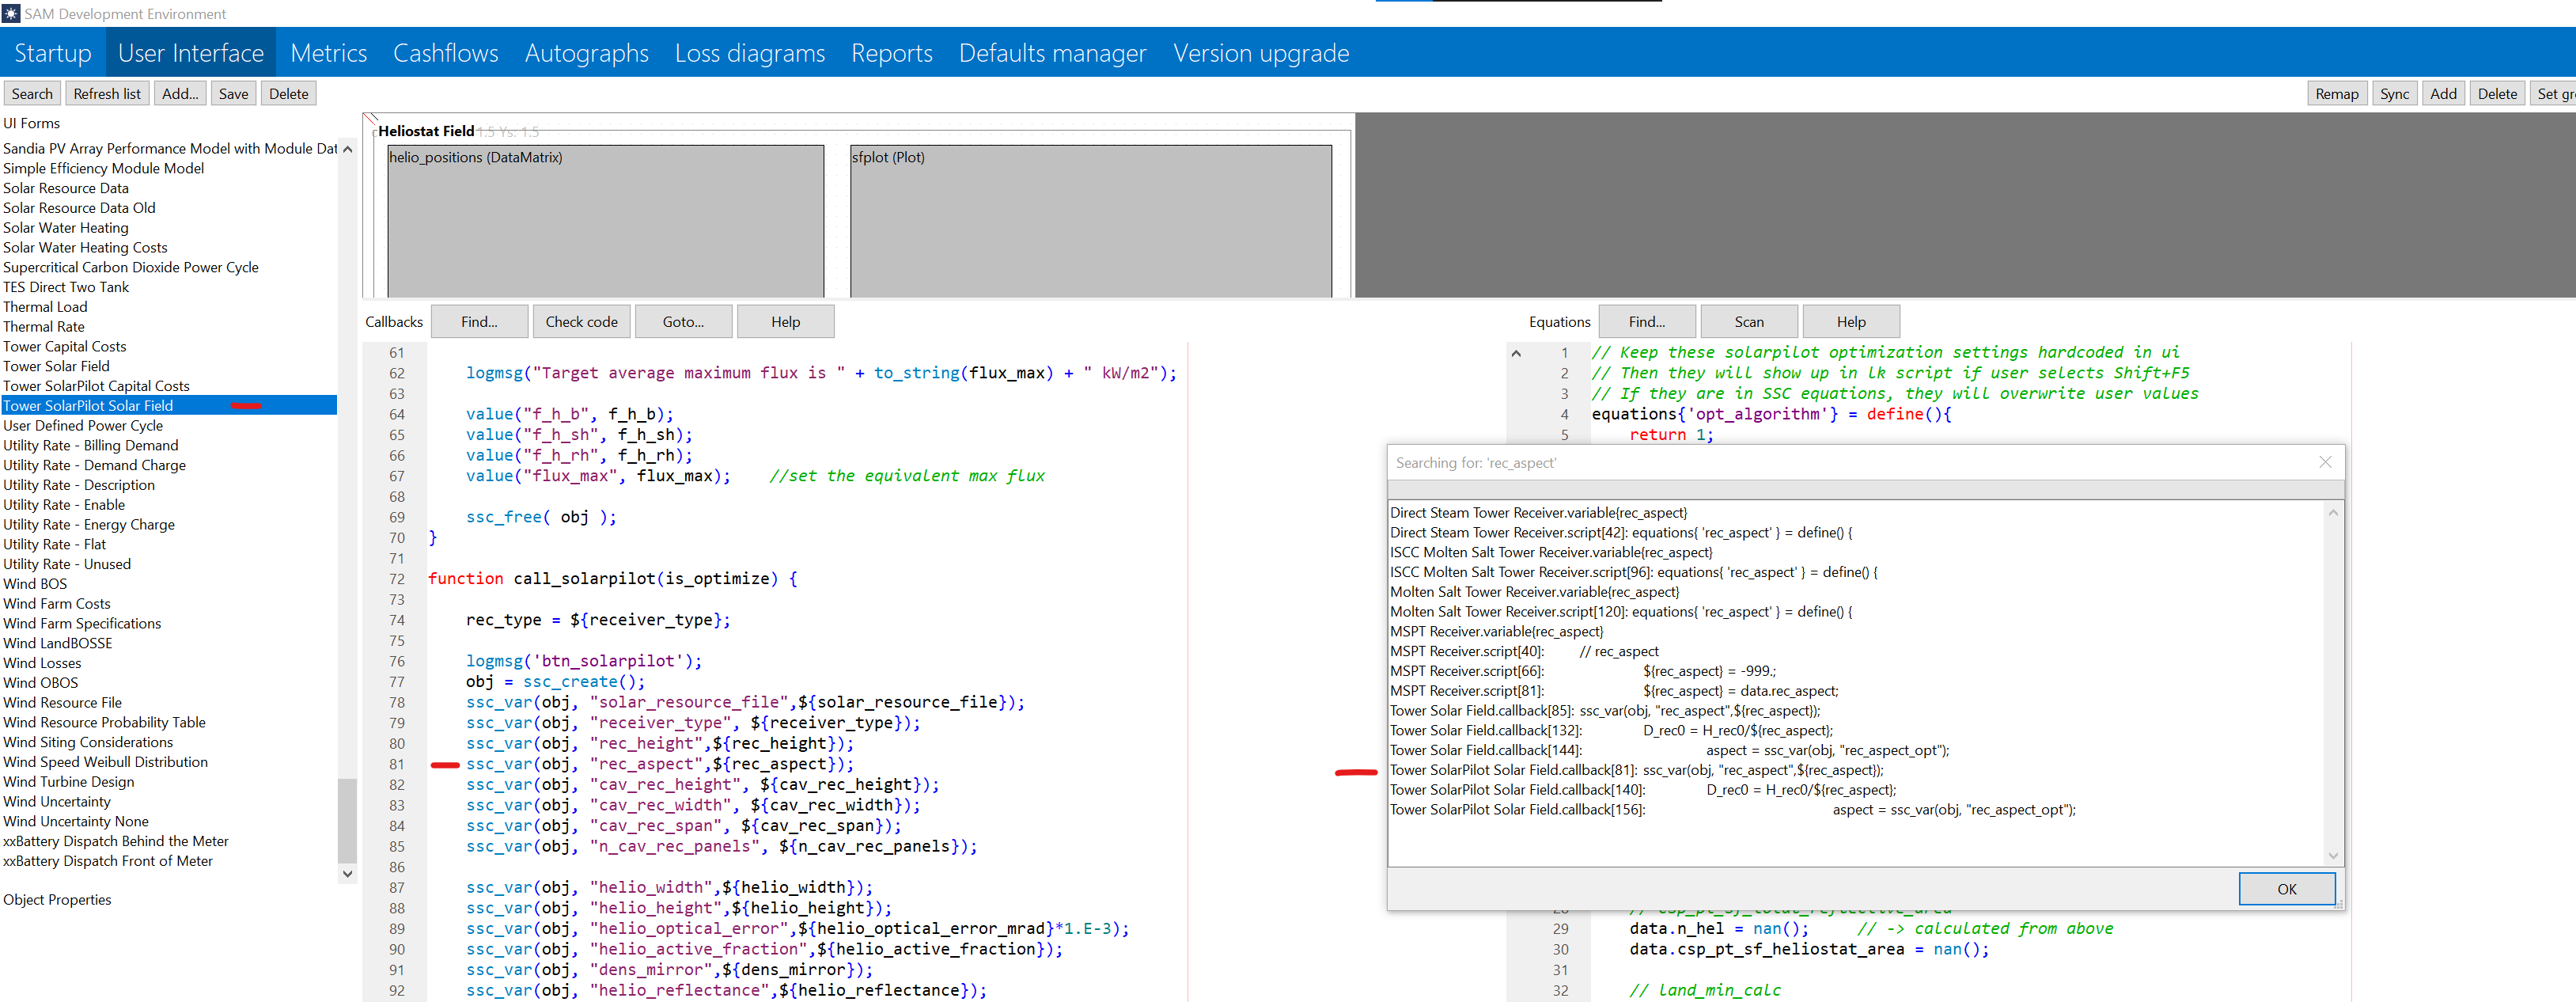Select Tower Solar Field in the UI Forms list
Image resolution: width=2576 pixels, height=1002 pixels.
point(56,366)
